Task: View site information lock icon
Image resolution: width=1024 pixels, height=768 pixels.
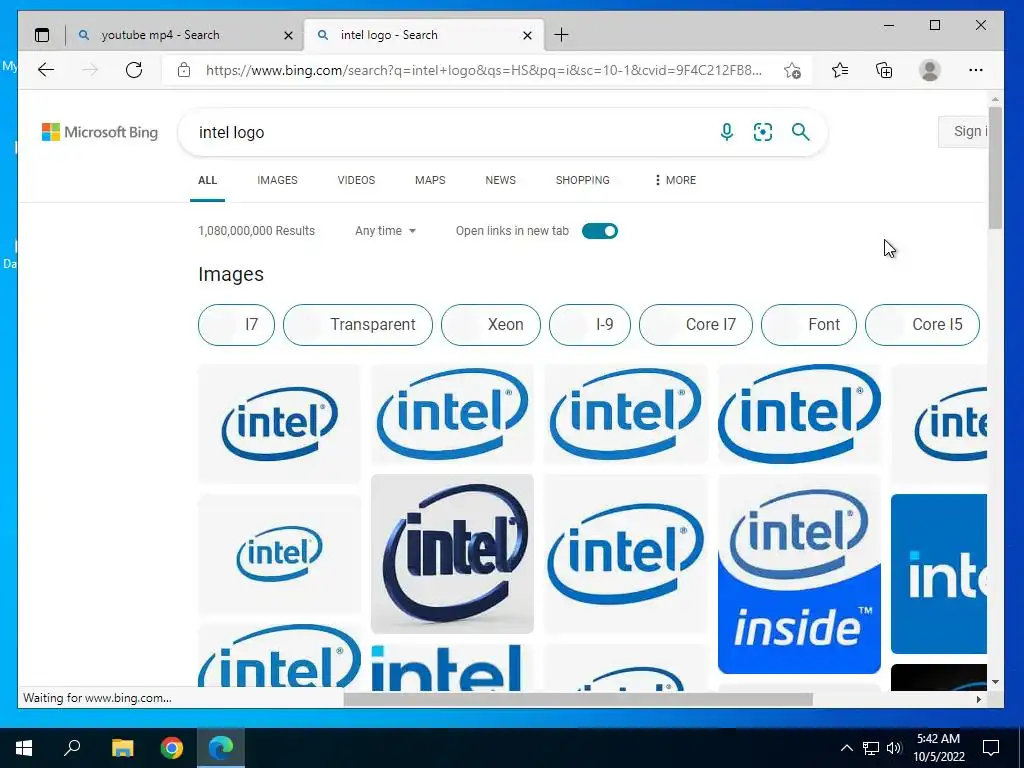Action: [x=184, y=70]
